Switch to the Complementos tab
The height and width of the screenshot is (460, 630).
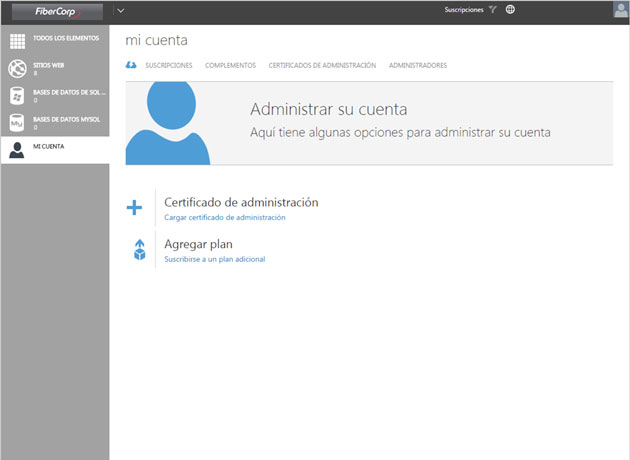point(230,65)
